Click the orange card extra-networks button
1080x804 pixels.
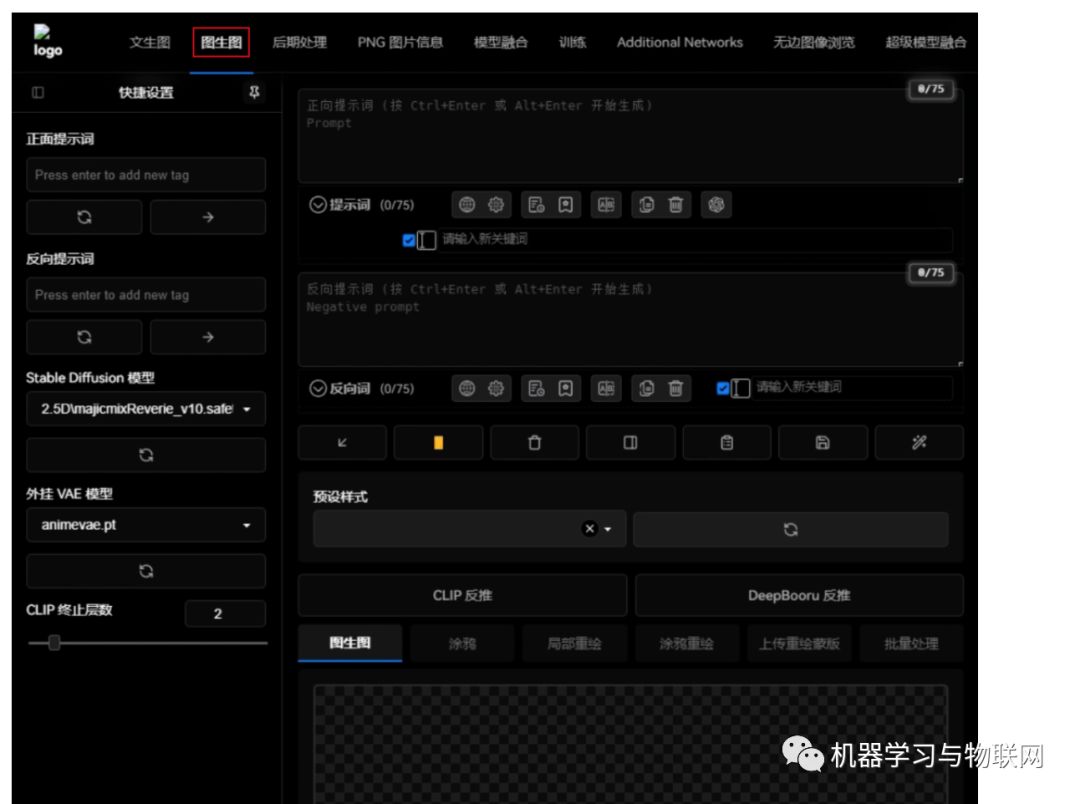[x=438, y=442]
